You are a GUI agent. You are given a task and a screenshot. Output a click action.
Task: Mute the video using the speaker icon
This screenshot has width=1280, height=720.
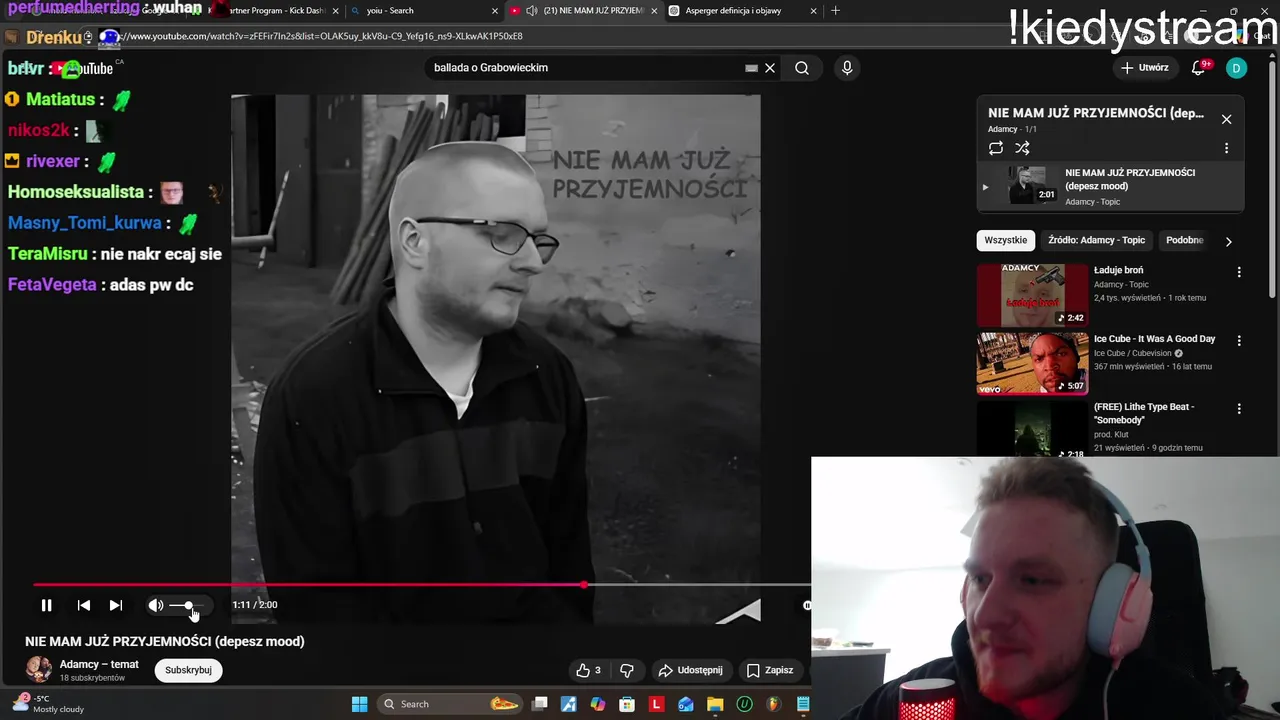(x=156, y=605)
